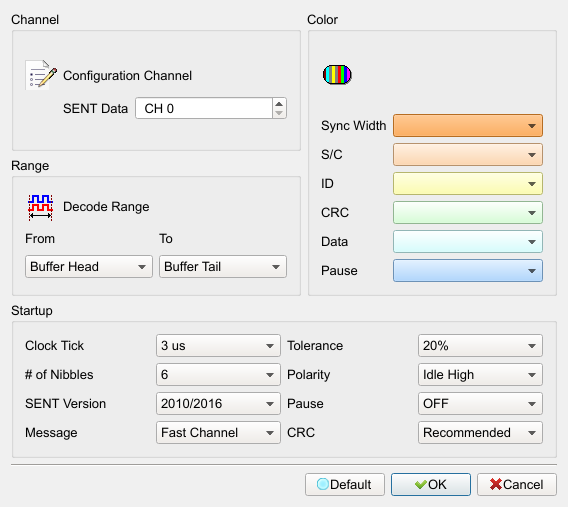Open the From Buffer Head dropdown
This screenshot has height=507, width=568.
click(x=89, y=267)
